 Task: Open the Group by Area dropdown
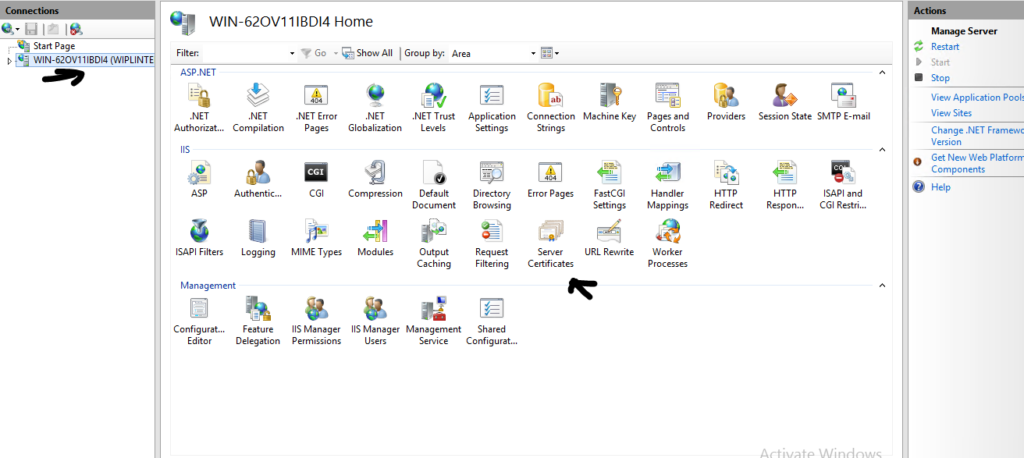(486, 53)
